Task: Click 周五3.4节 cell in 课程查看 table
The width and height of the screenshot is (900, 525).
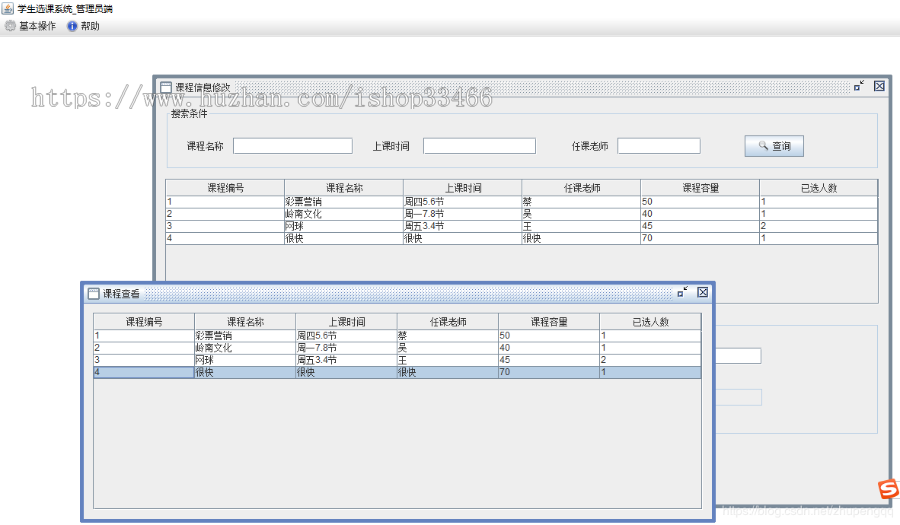Action: point(347,360)
